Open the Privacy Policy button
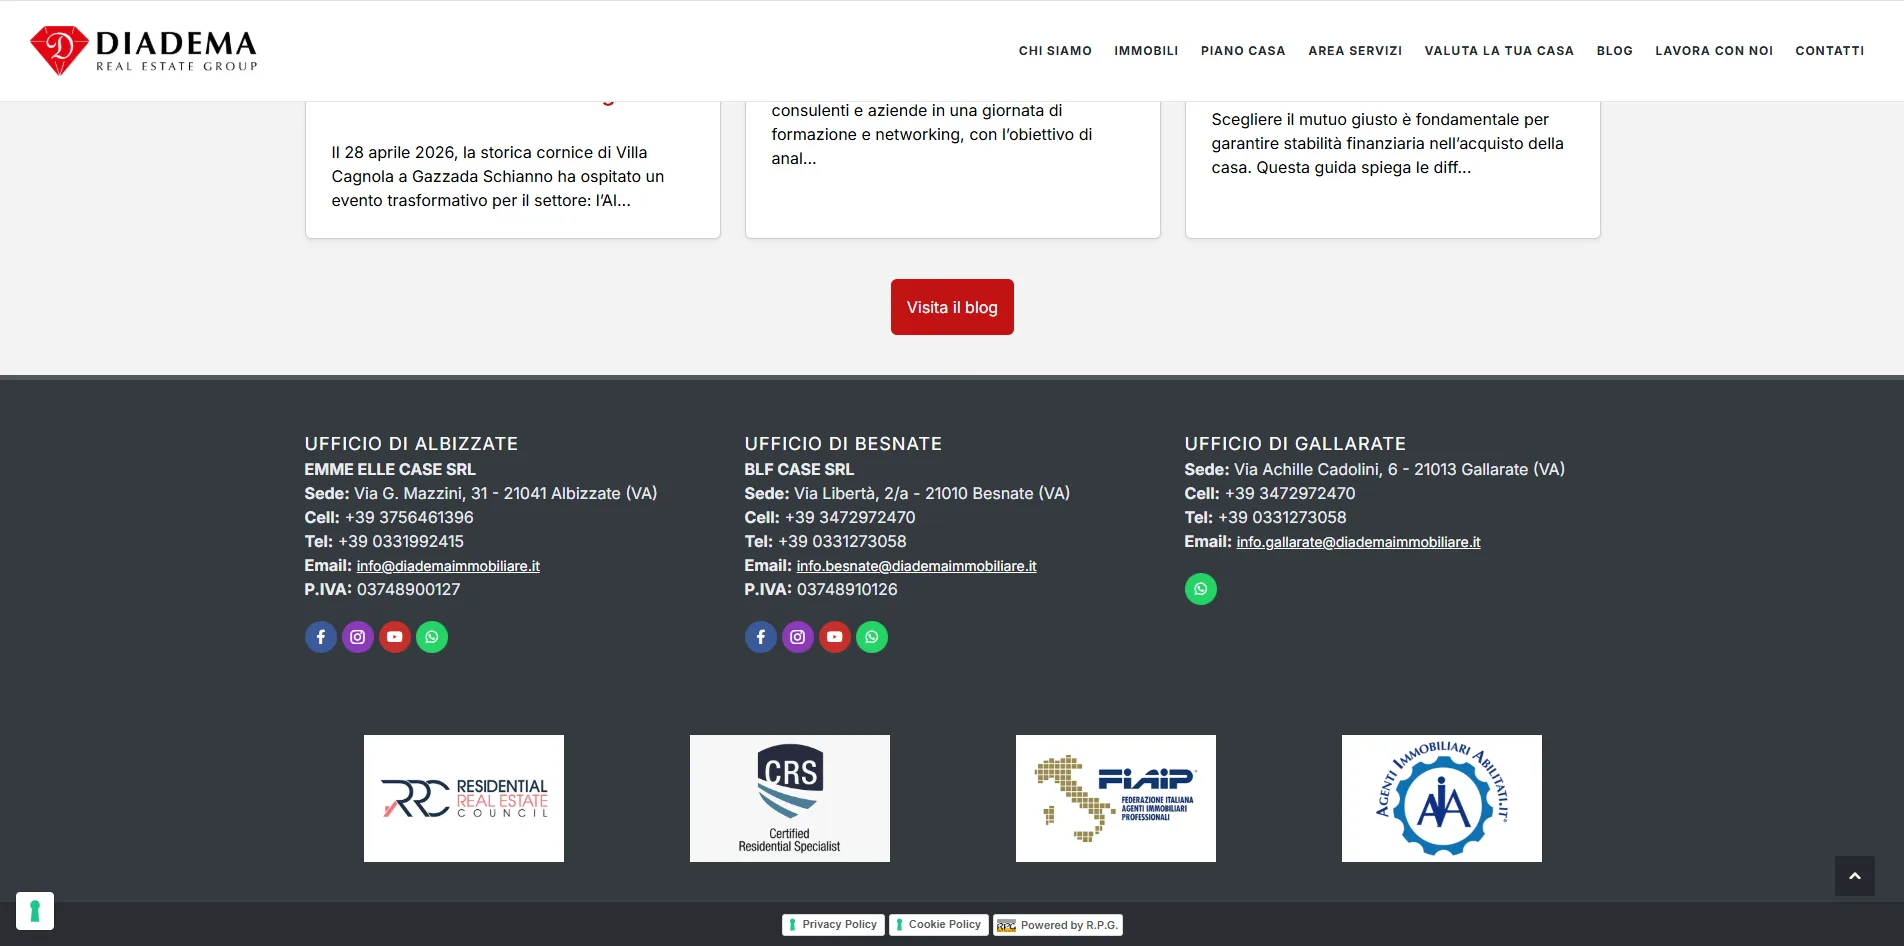 (x=831, y=925)
